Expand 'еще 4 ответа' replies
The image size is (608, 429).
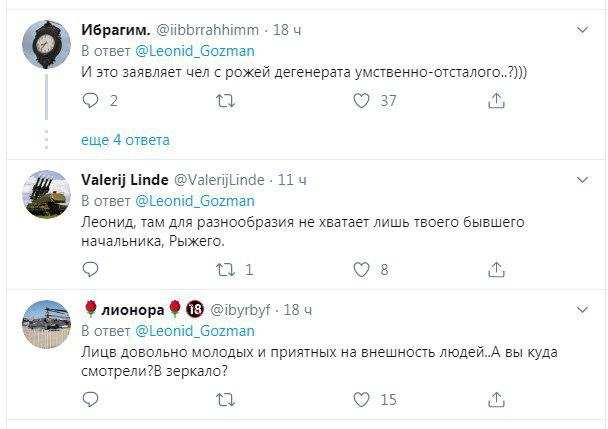click(x=111, y=140)
